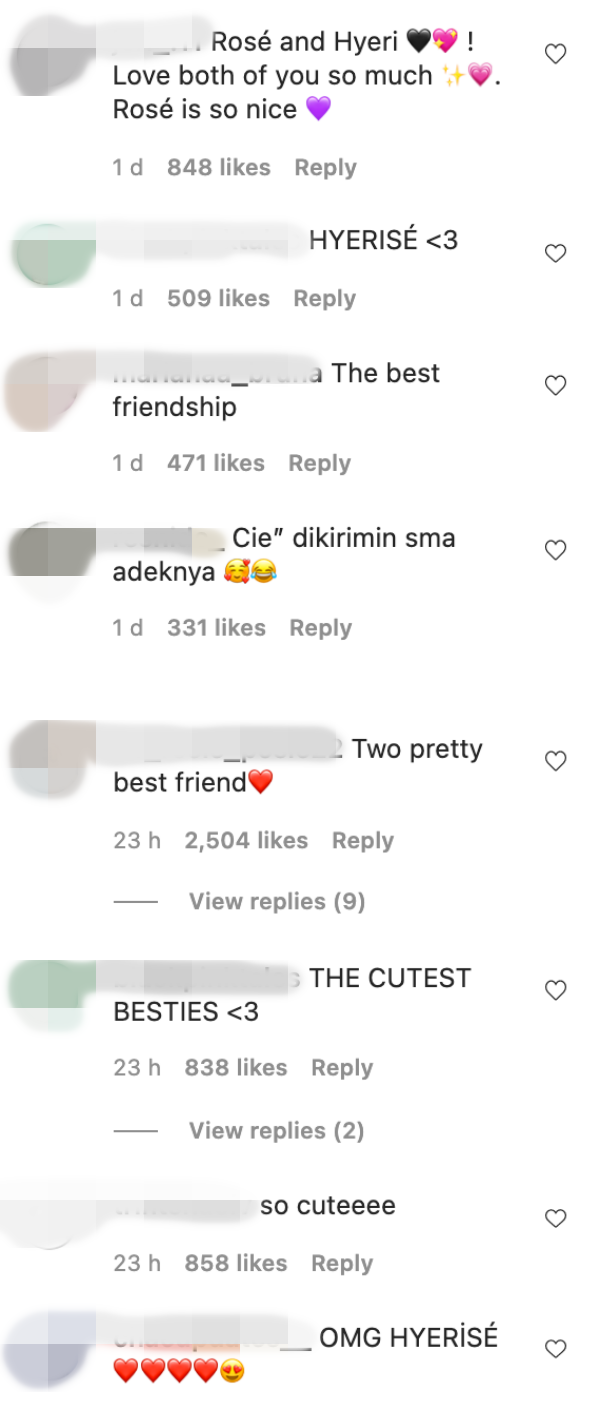Like the "so cuteeee" comment
This screenshot has width=600, height=1412.
[x=555, y=1219]
